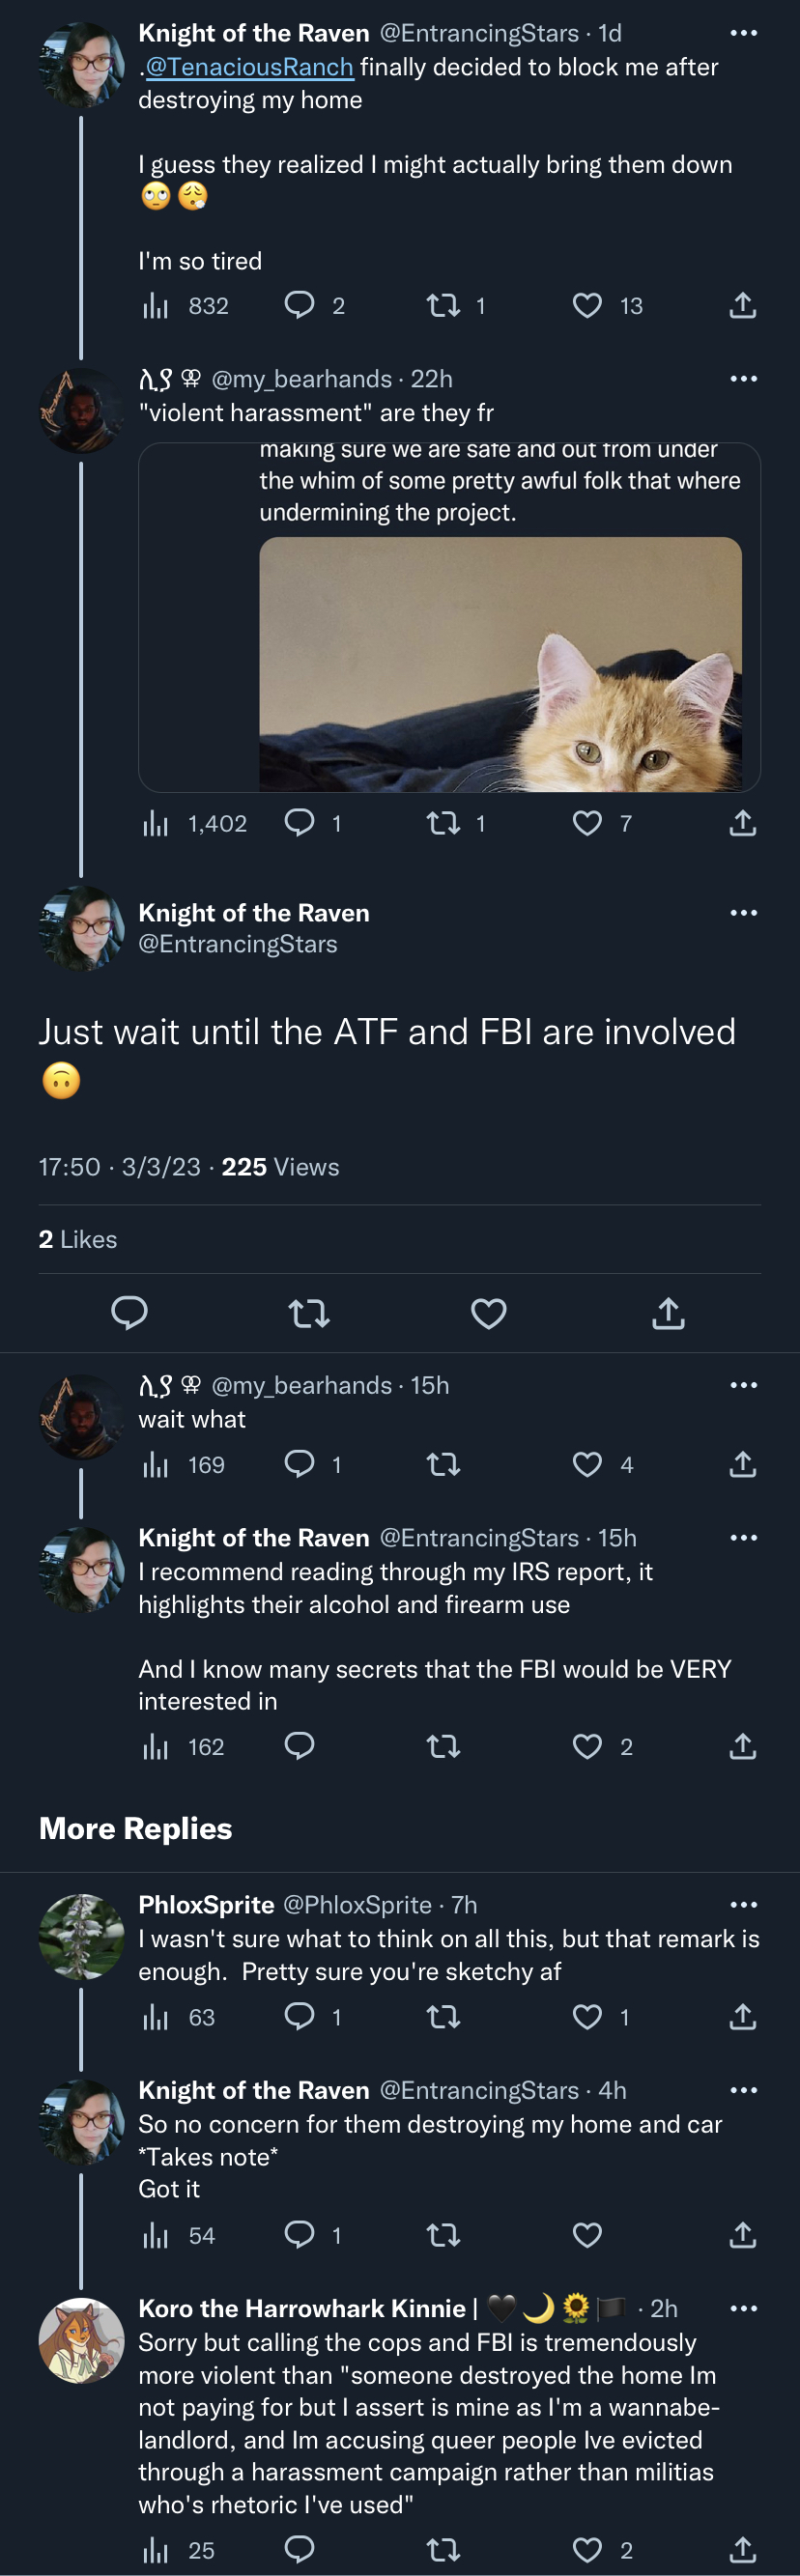Screen dimensions: 800x2576
Task: Share the main tweet via the share icon
Action: point(668,1313)
